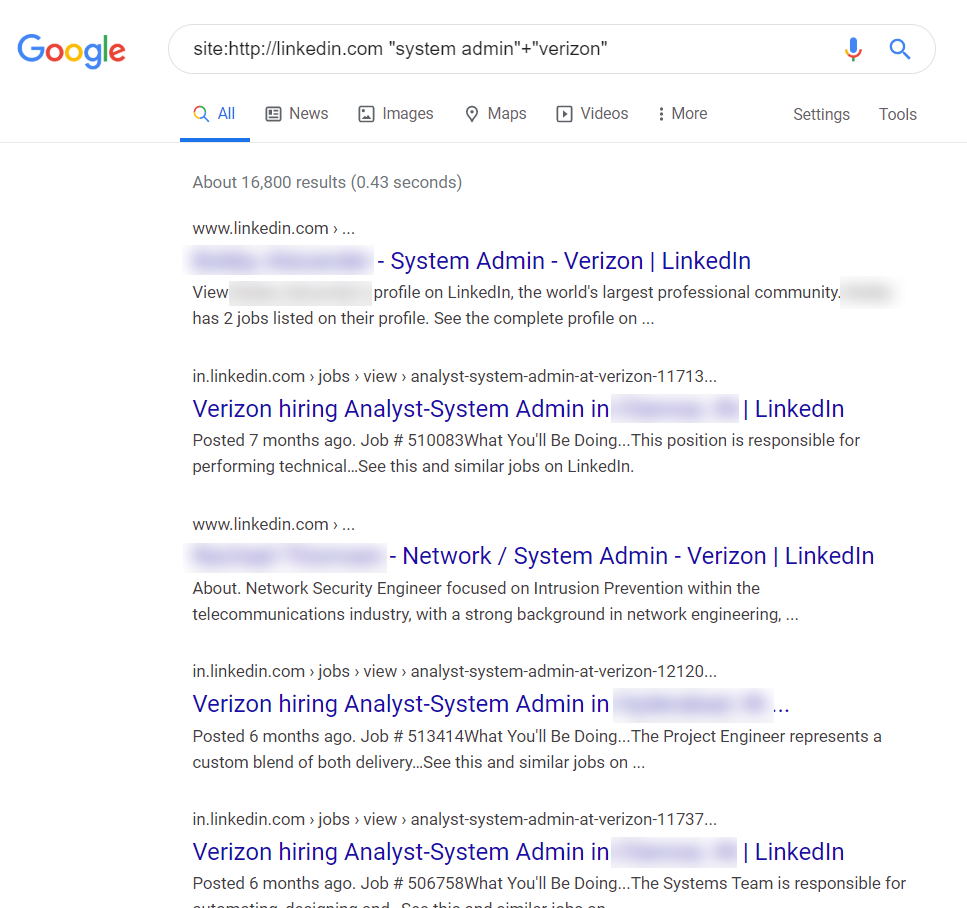Click the Google logo
This screenshot has height=908, width=967.
72,50
